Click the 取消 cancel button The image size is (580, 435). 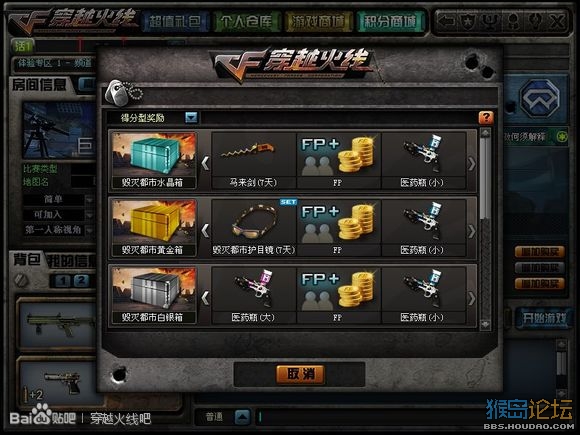click(x=300, y=374)
